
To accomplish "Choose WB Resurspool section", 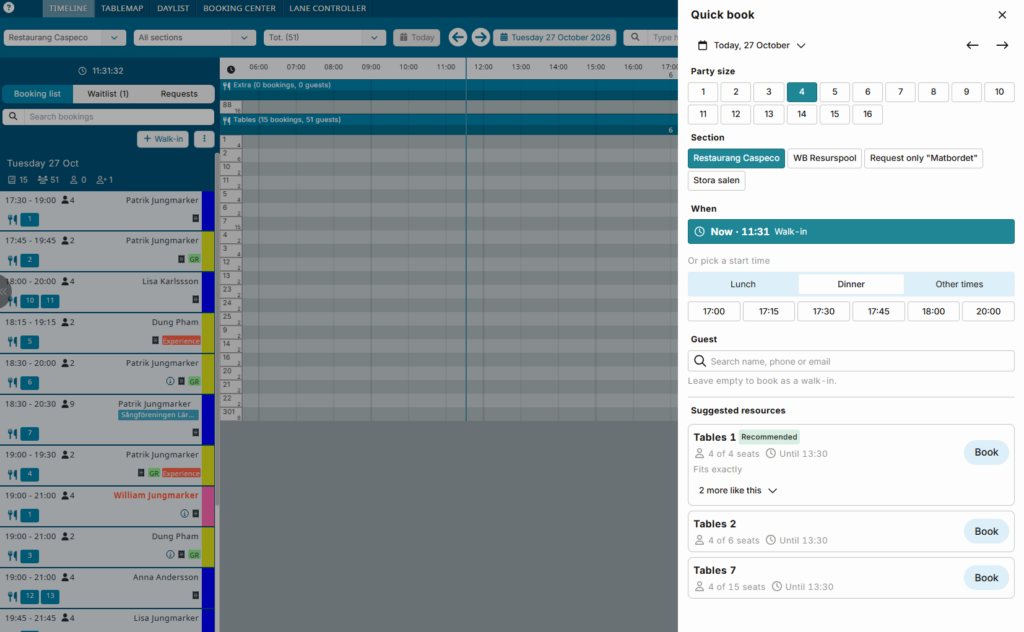I will [824, 158].
